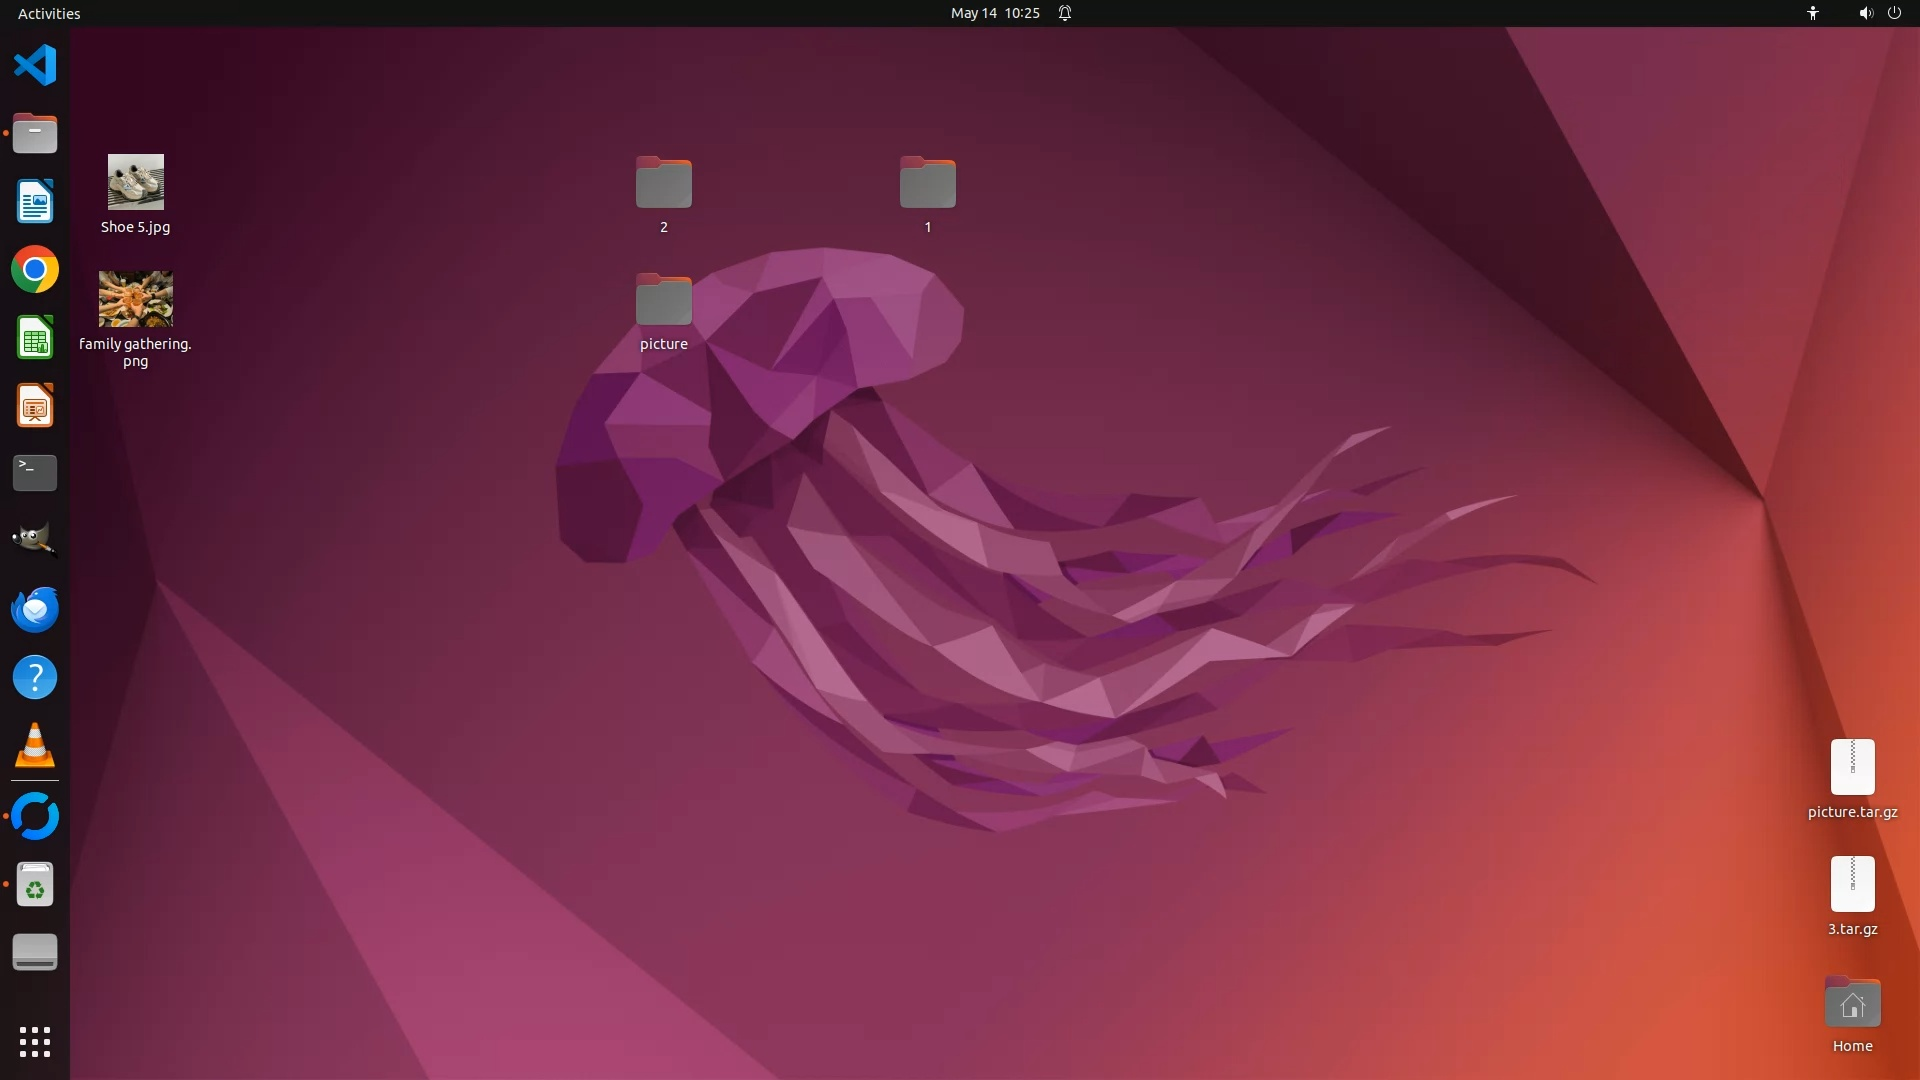Open LibreOffice Writer from the dock
Image resolution: width=1920 pixels, height=1080 pixels.
(x=35, y=202)
